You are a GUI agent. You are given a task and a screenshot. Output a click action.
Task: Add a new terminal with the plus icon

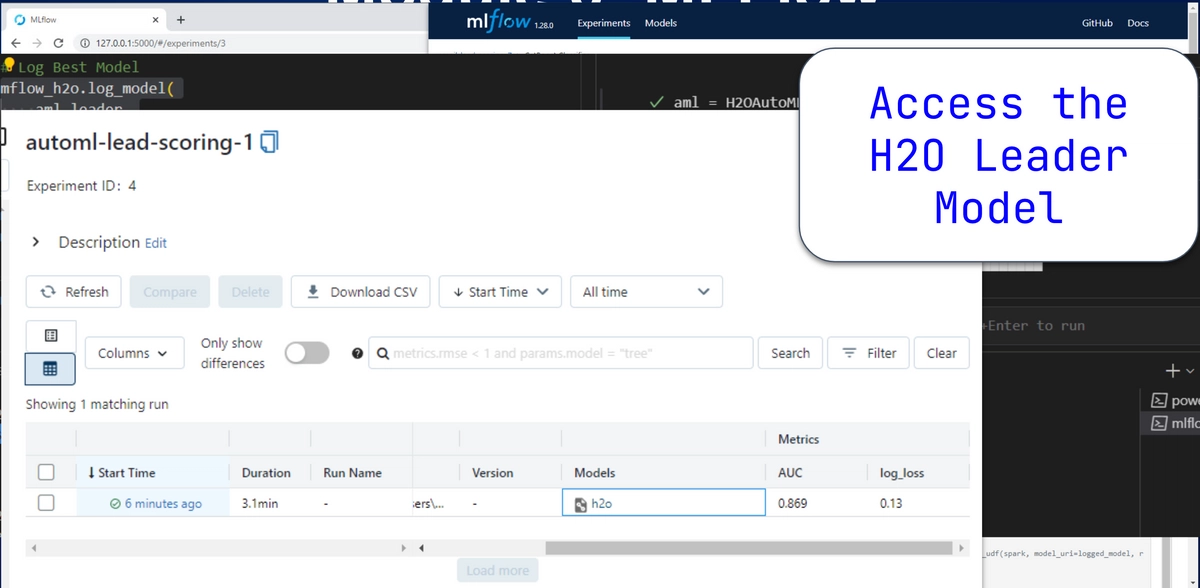coord(1172,371)
